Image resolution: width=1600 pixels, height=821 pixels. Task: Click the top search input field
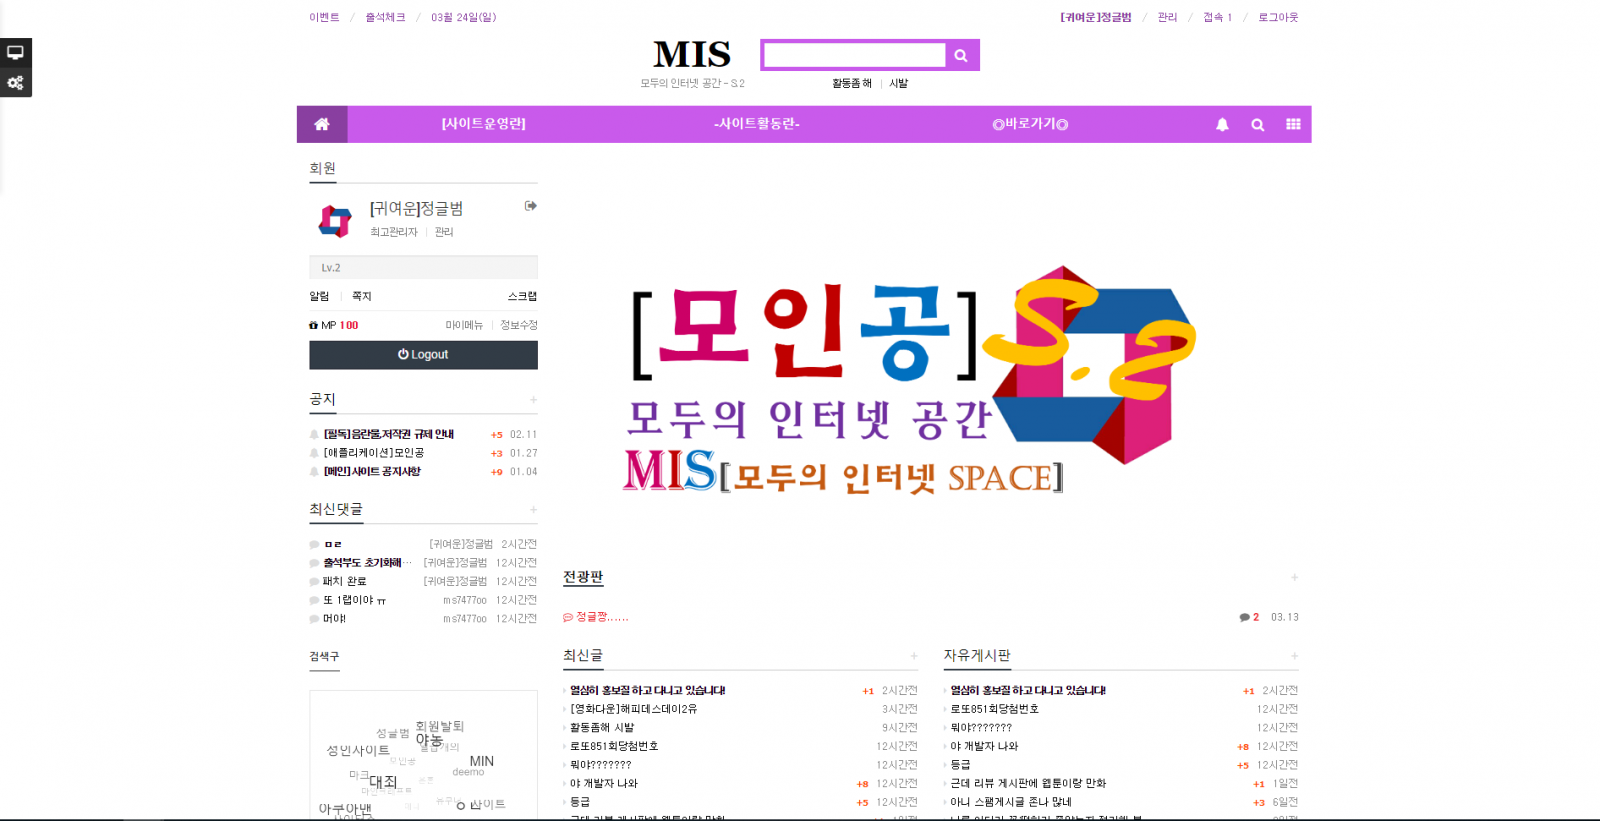[854, 55]
